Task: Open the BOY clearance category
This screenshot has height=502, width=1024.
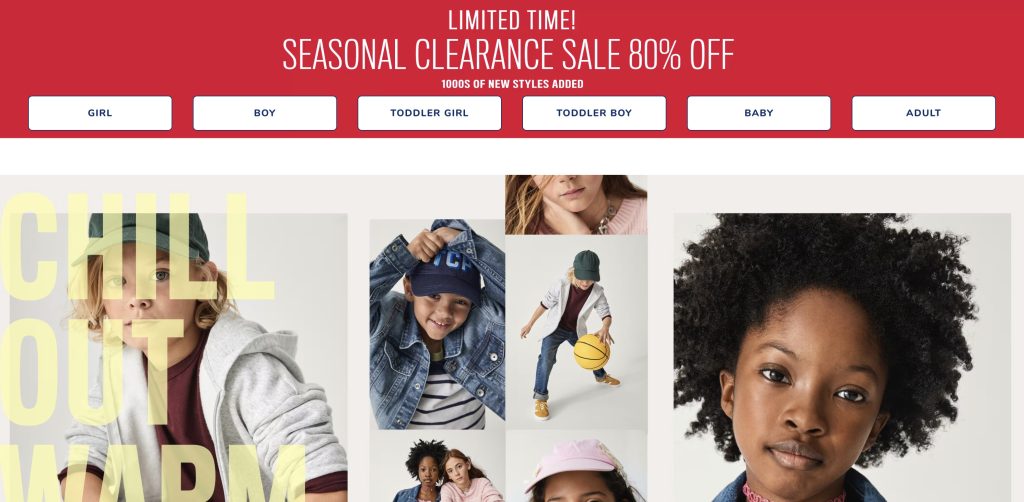Action: tap(264, 113)
